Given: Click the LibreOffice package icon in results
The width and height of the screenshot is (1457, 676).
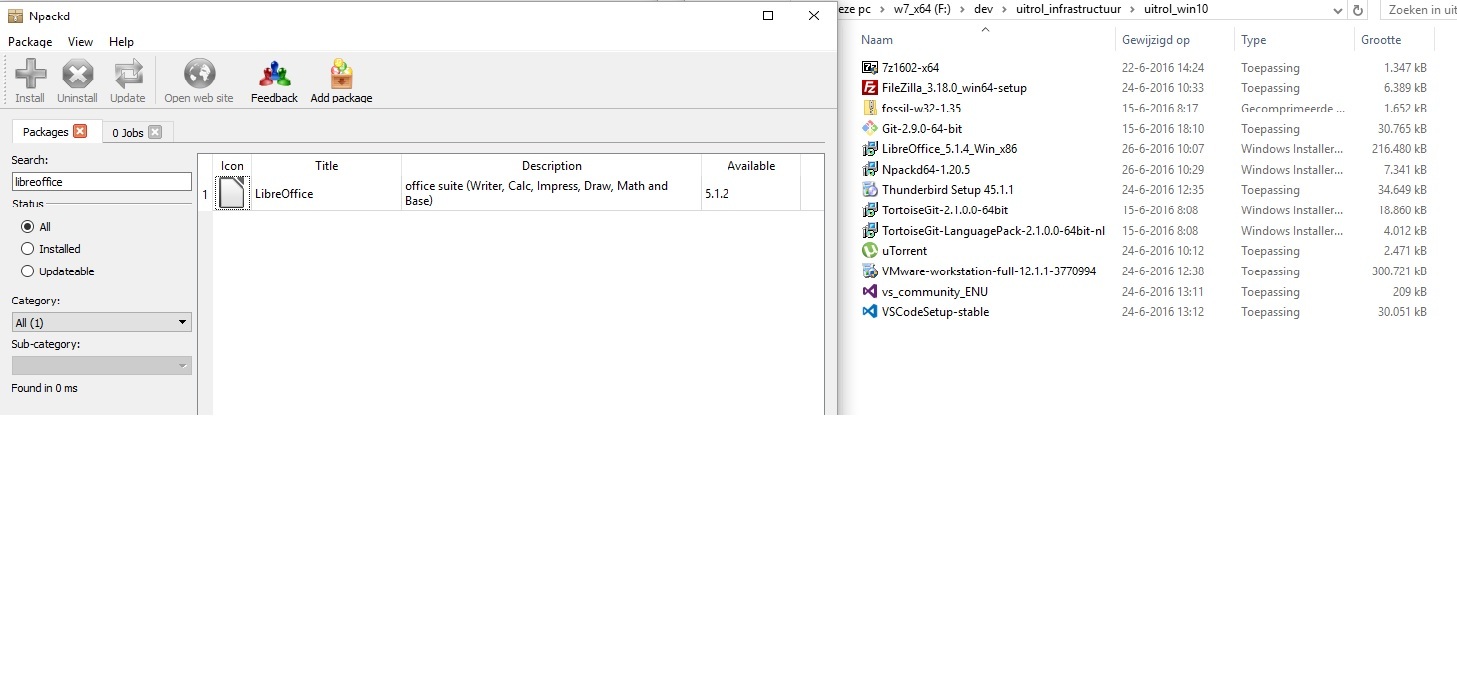Looking at the screenshot, I should coord(232,193).
